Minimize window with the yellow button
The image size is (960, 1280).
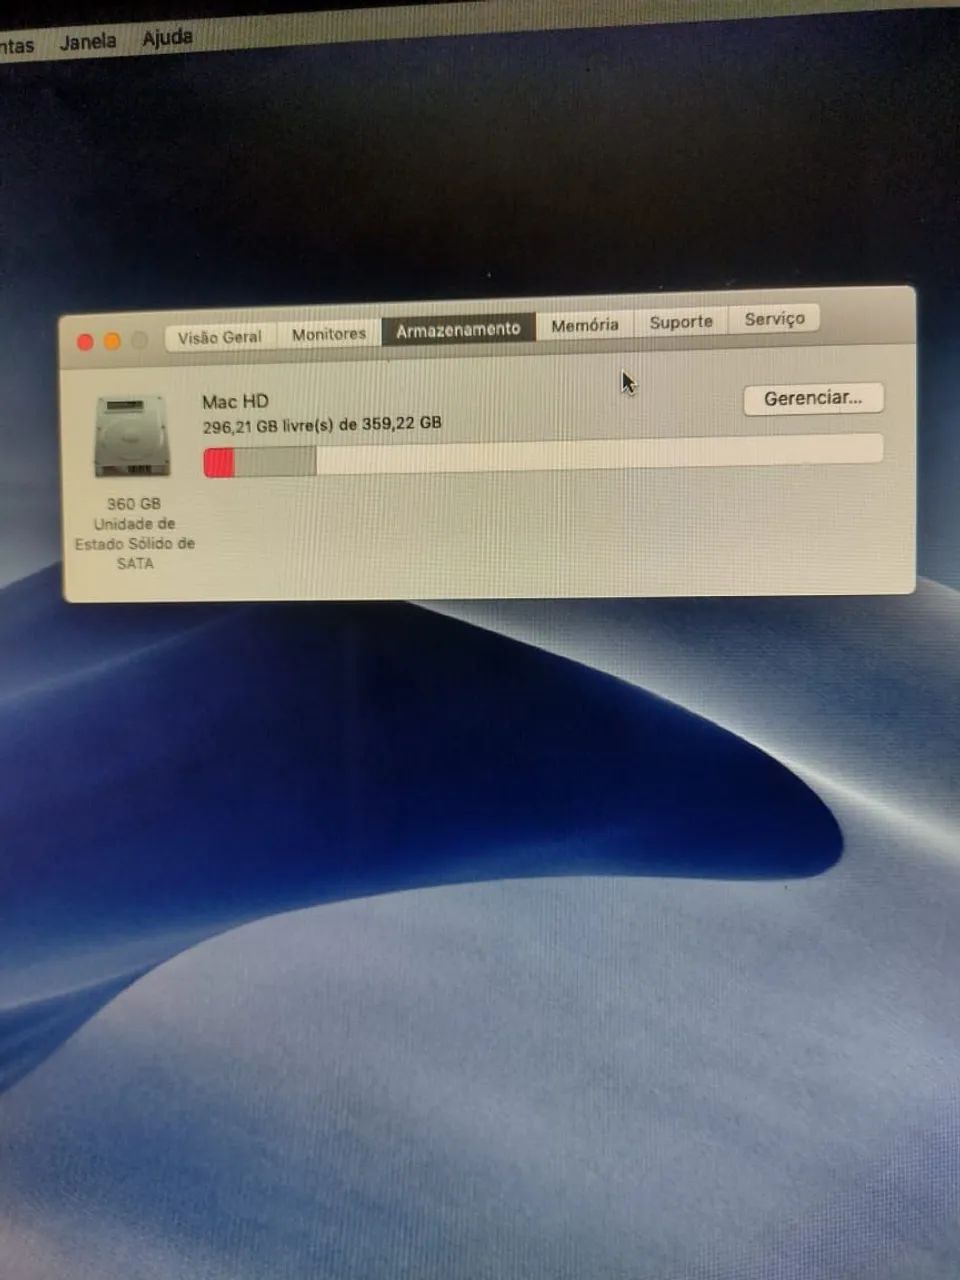112,342
